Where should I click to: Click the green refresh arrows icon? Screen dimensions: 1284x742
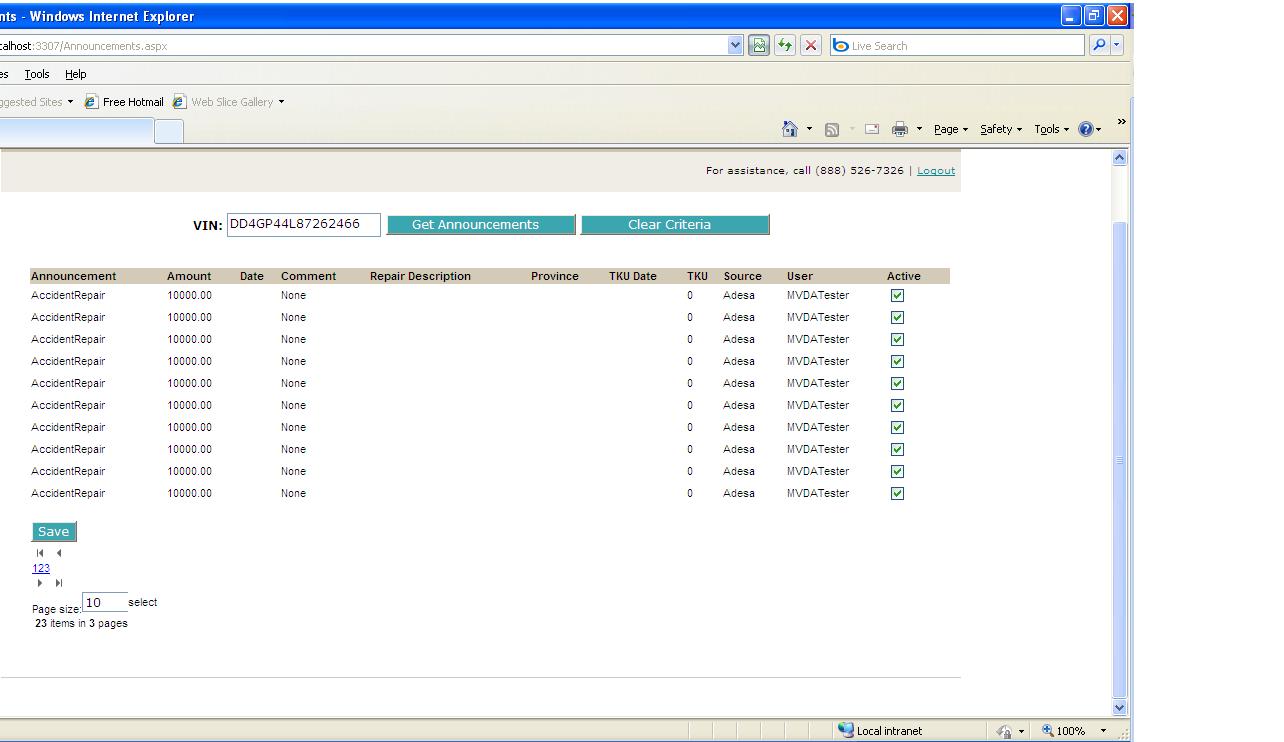click(x=785, y=45)
